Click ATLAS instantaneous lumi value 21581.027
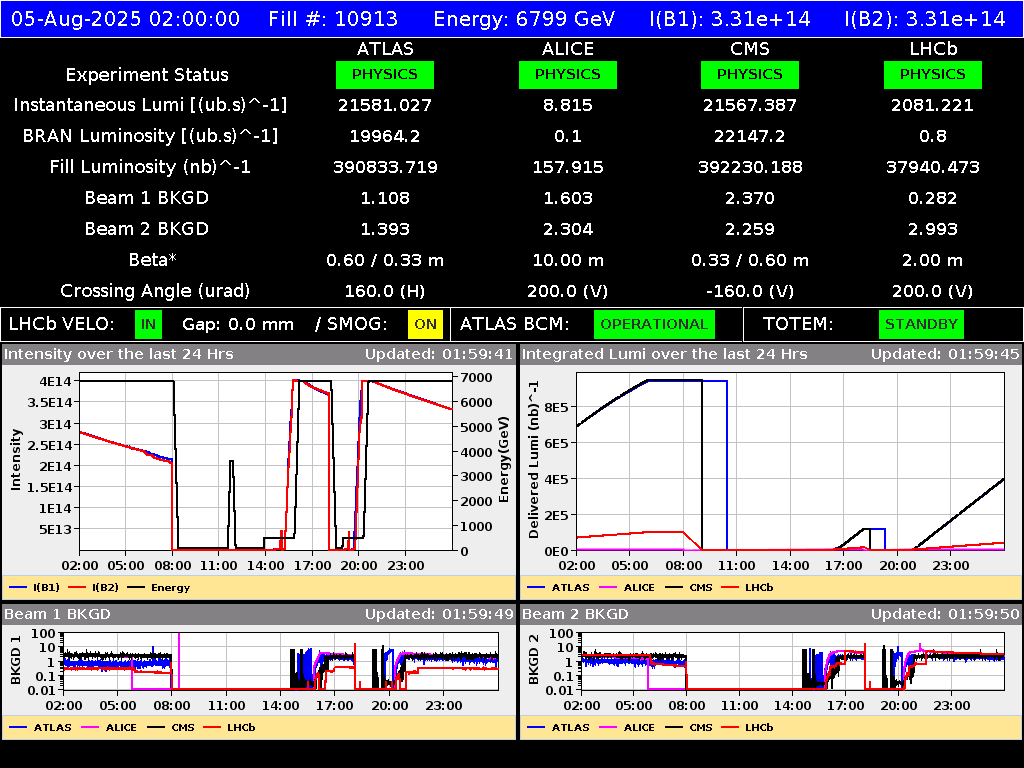The width and height of the screenshot is (1024, 768). click(385, 105)
